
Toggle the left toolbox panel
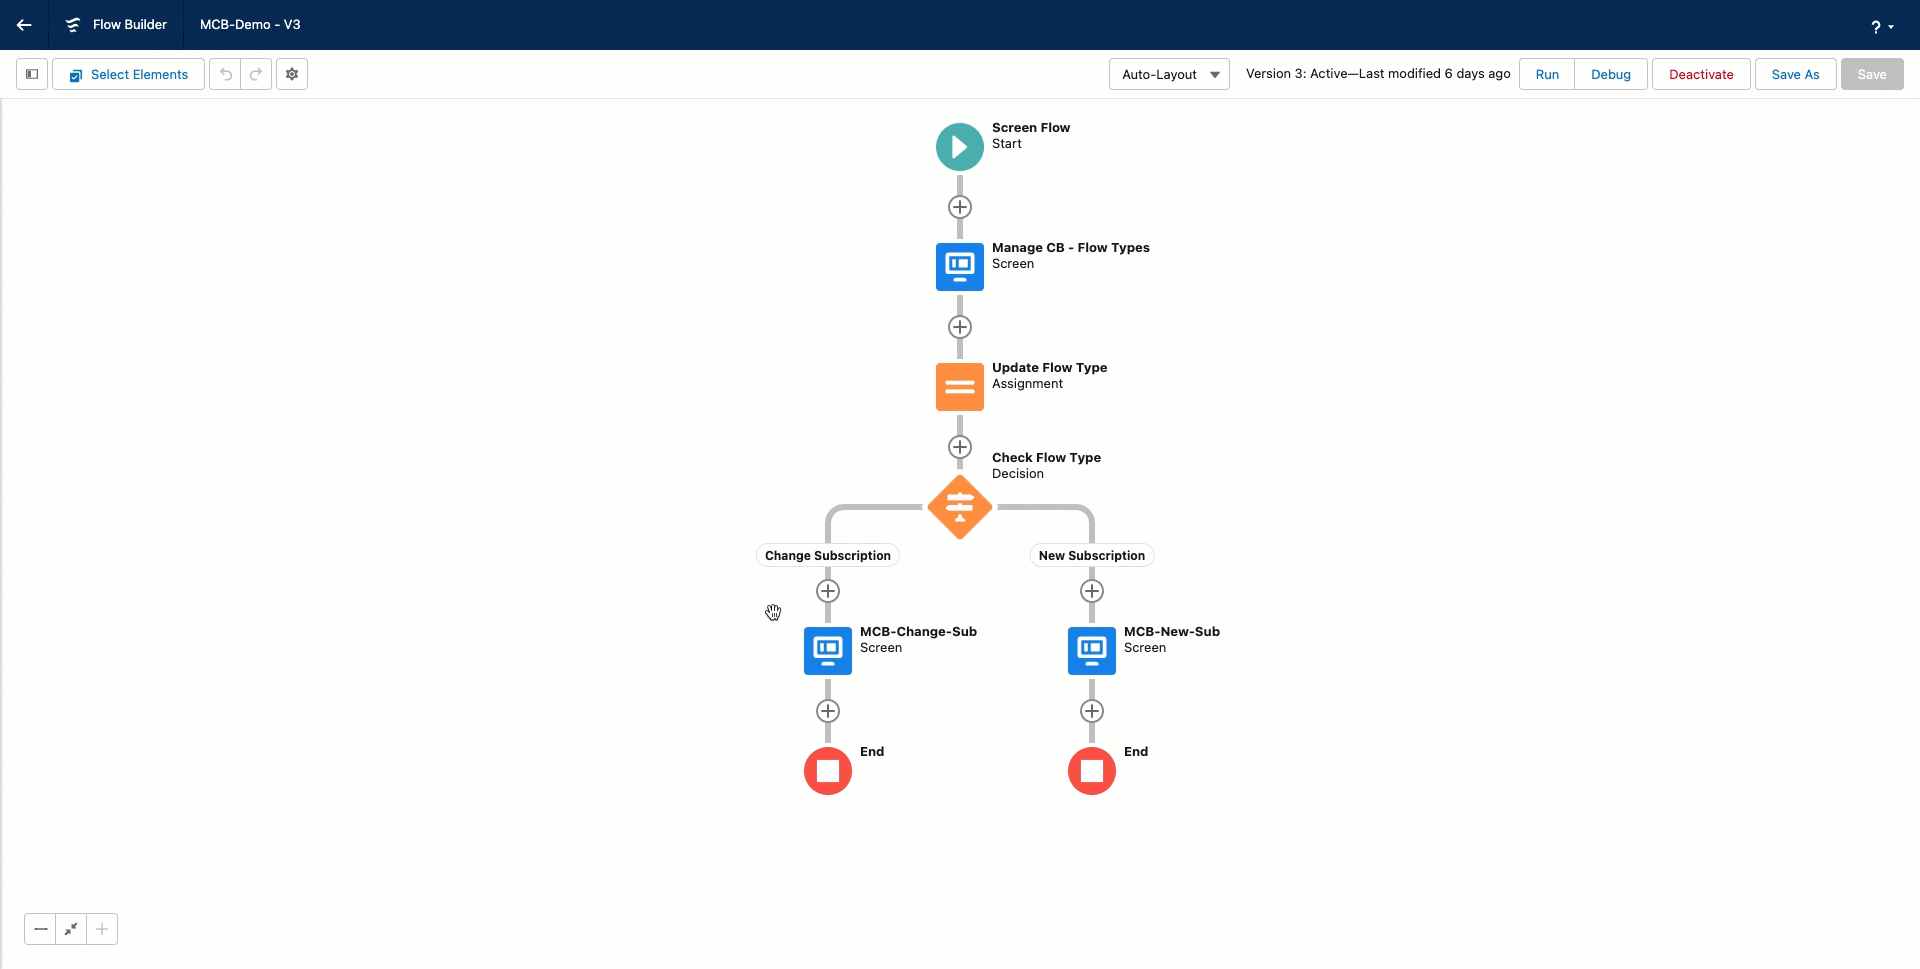[32, 74]
